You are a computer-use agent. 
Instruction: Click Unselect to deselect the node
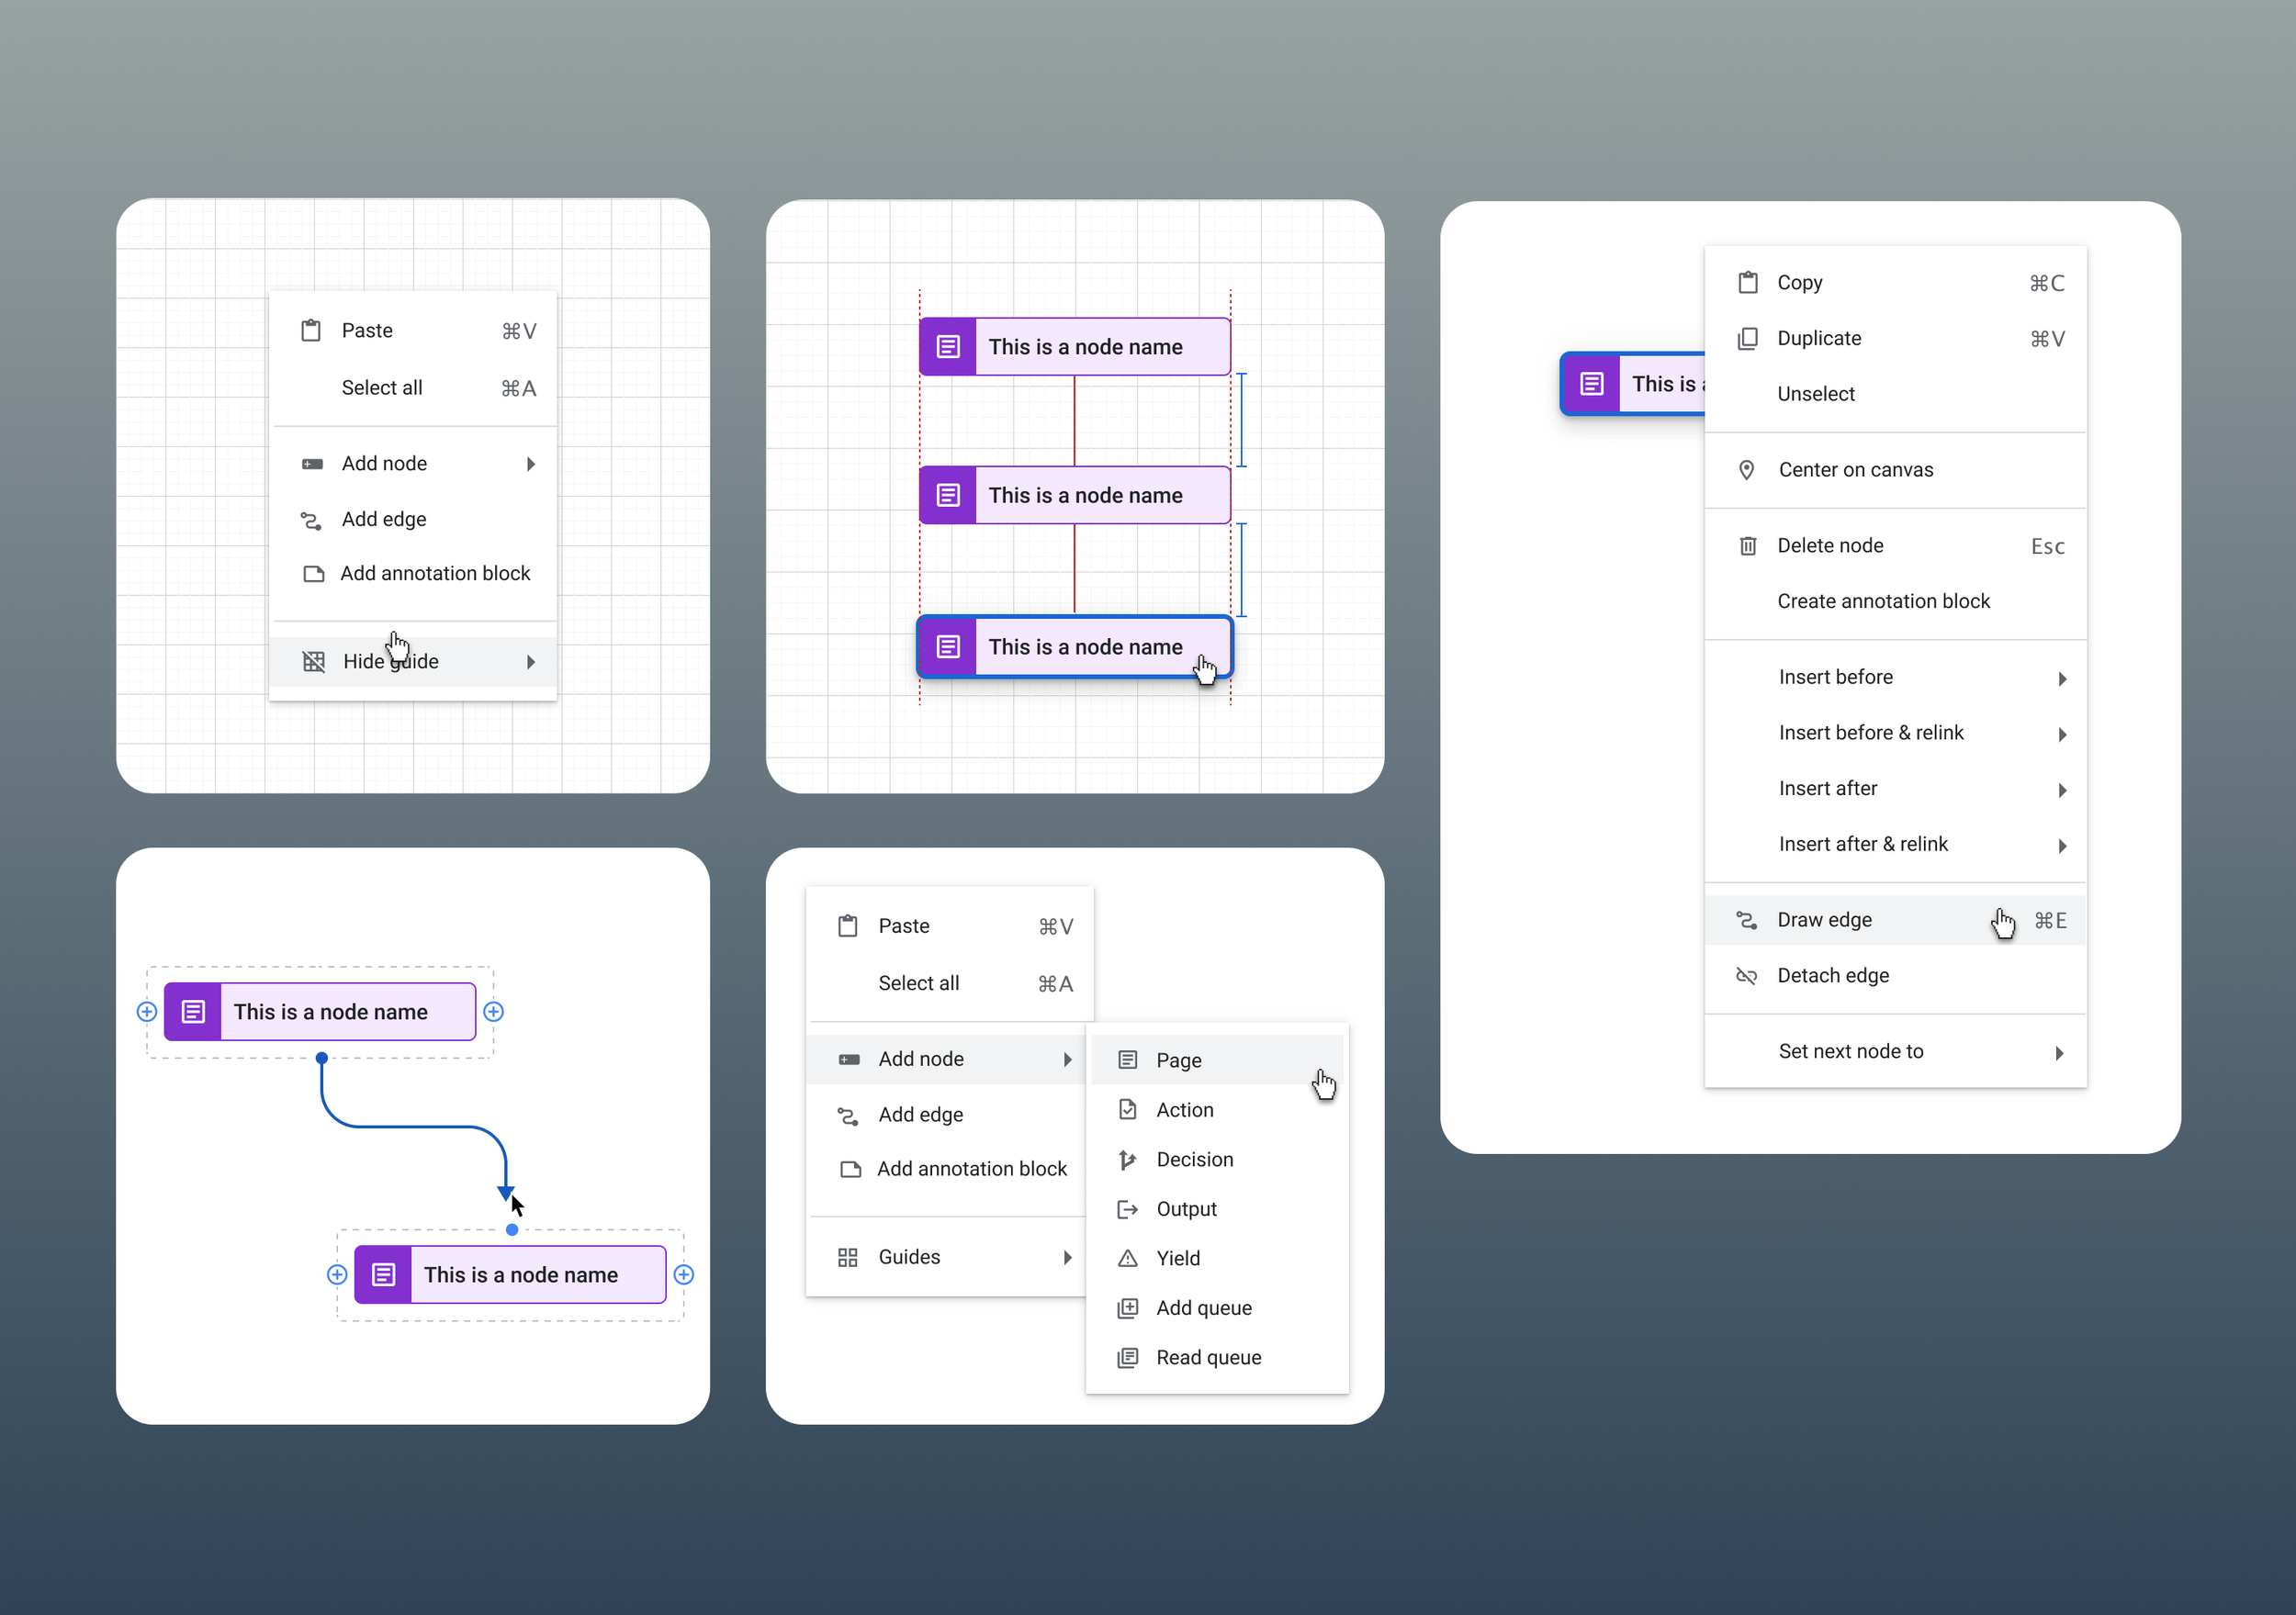point(1815,394)
